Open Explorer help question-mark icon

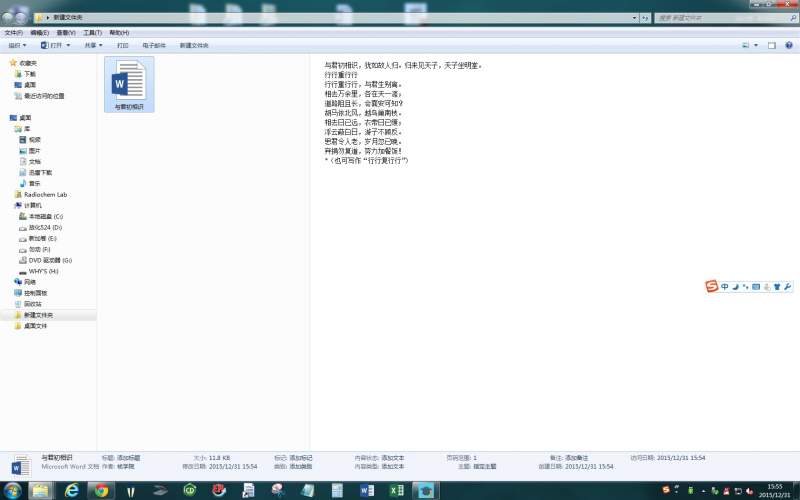pos(789,45)
